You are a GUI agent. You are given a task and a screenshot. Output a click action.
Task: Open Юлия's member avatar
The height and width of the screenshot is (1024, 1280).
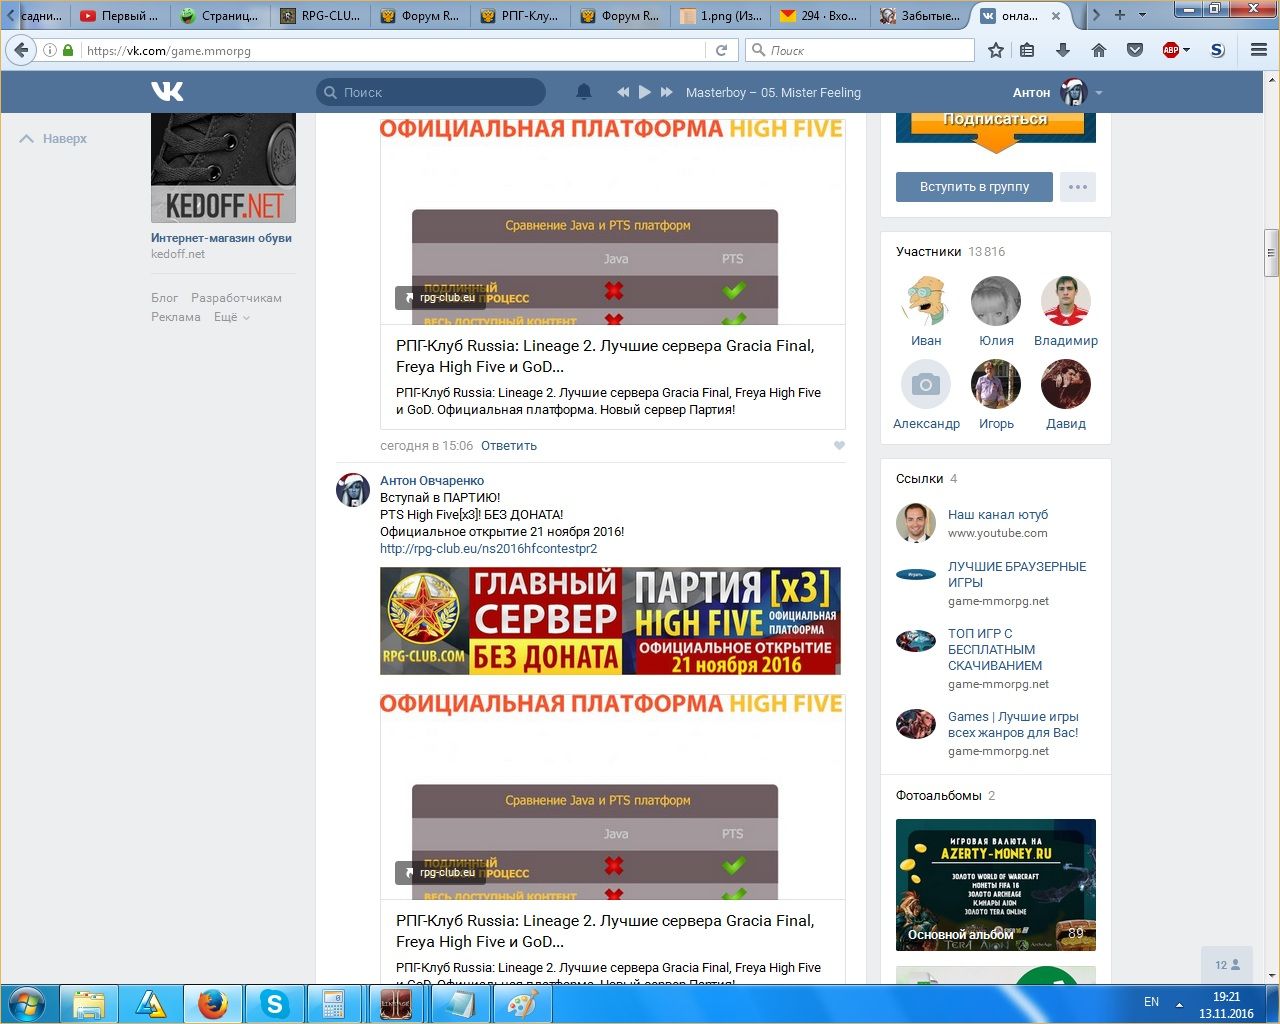(996, 301)
